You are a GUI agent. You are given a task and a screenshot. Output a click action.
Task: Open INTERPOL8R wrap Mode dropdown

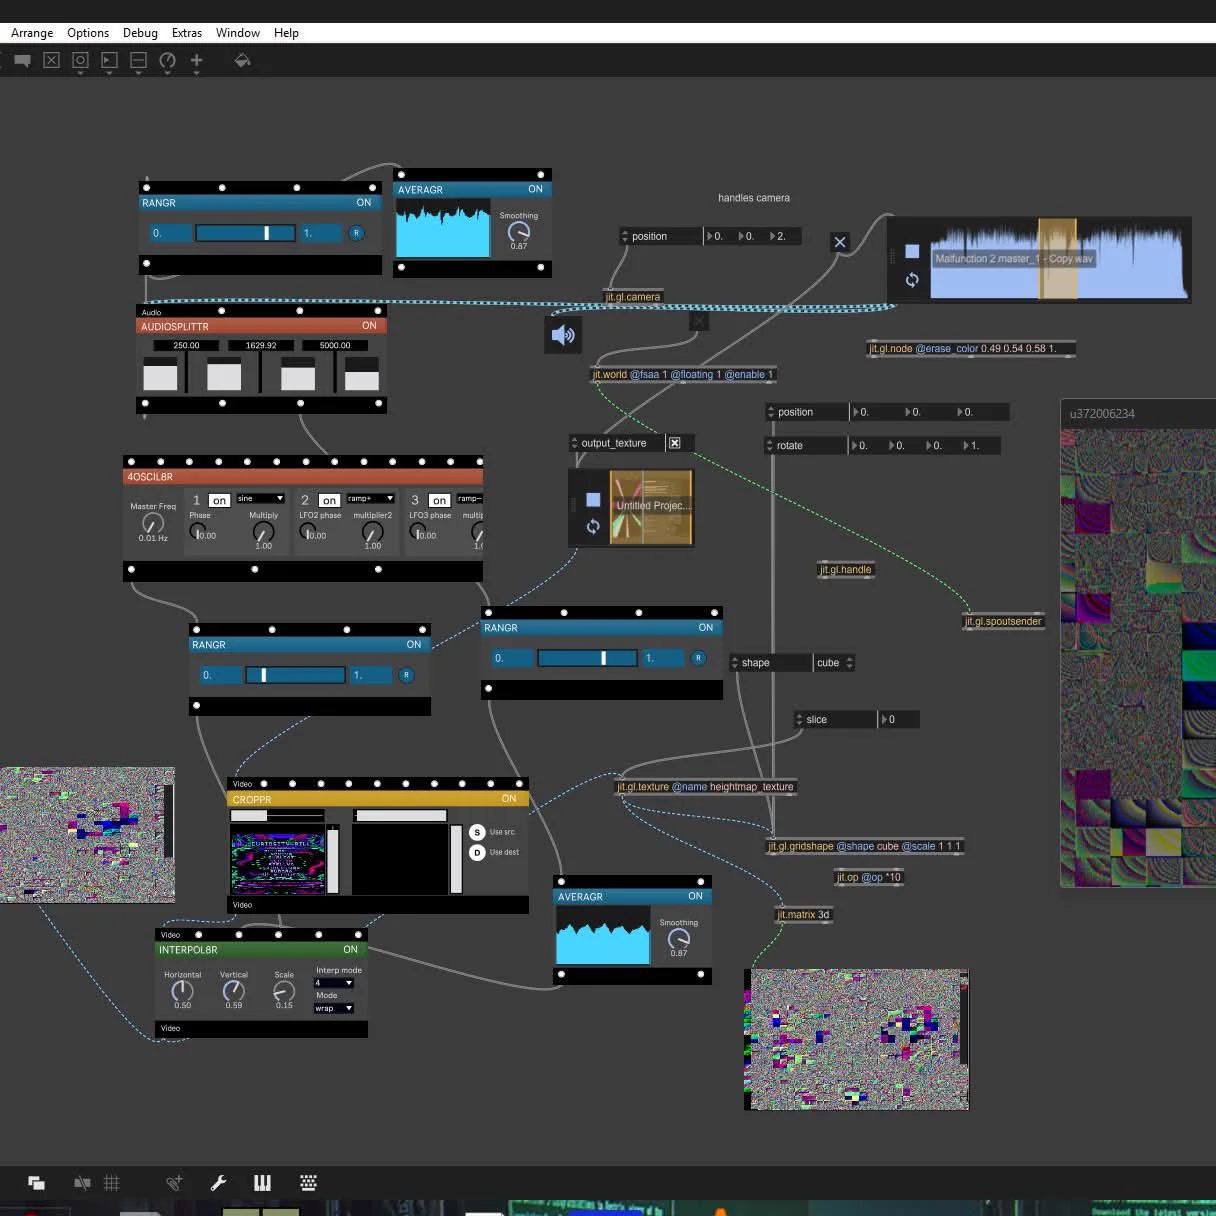[x=334, y=1008]
